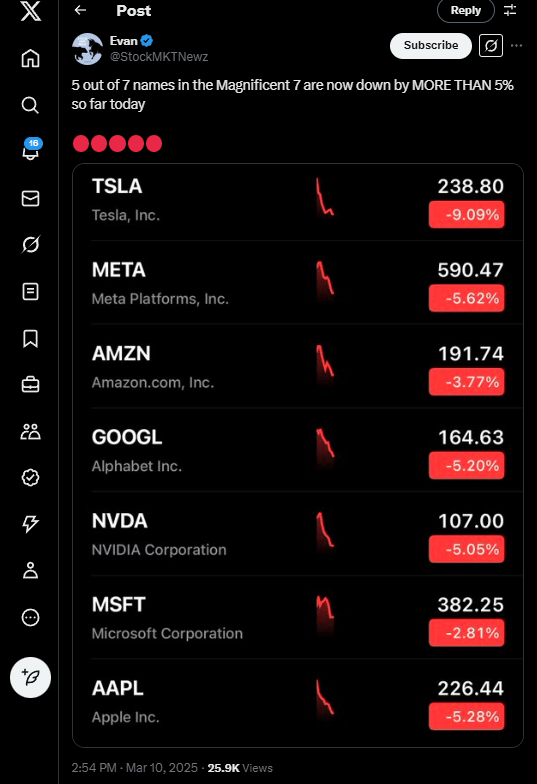Click the Subscribe button
Viewport: 537px width, 784px height.
point(430,46)
